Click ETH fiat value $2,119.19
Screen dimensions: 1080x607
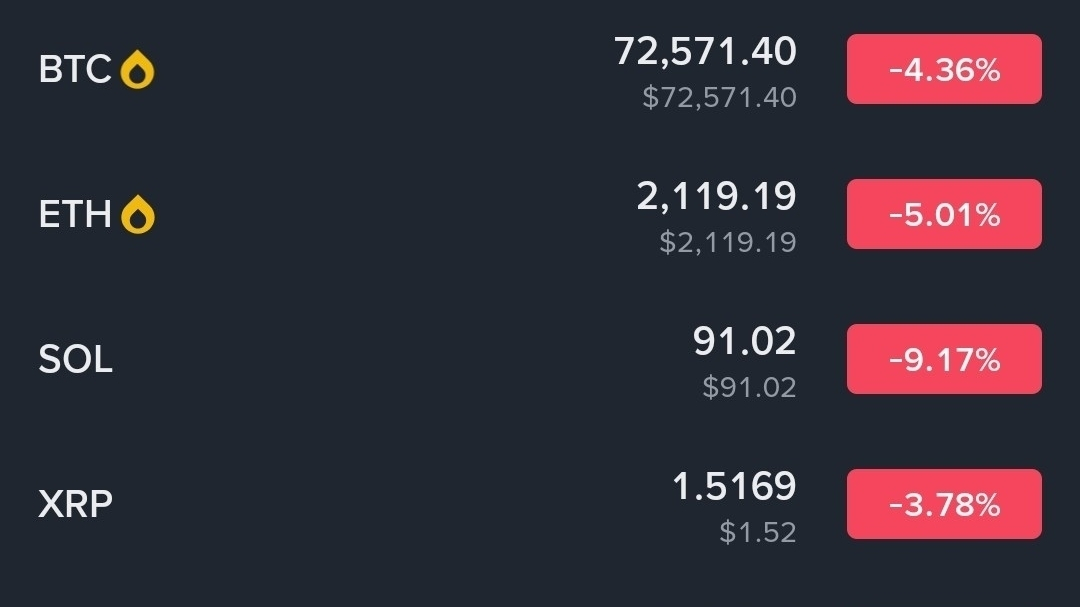click(728, 242)
